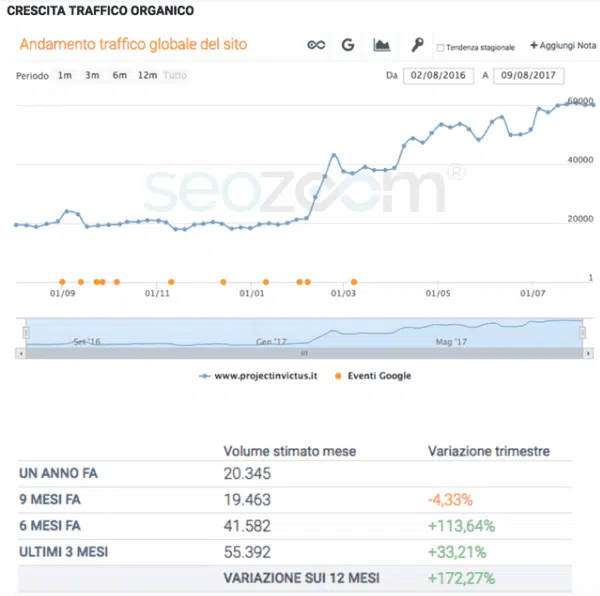Click the first Google event marker near 01/09

(x=62, y=282)
